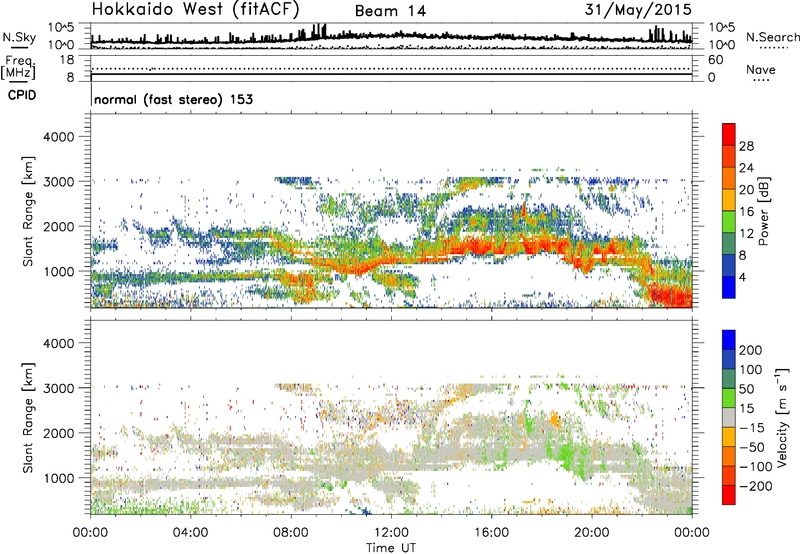Image resolution: width=800 pixels, height=554 pixels.
Task: Click the '20:00' time tick label
Action: pos(591,533)
